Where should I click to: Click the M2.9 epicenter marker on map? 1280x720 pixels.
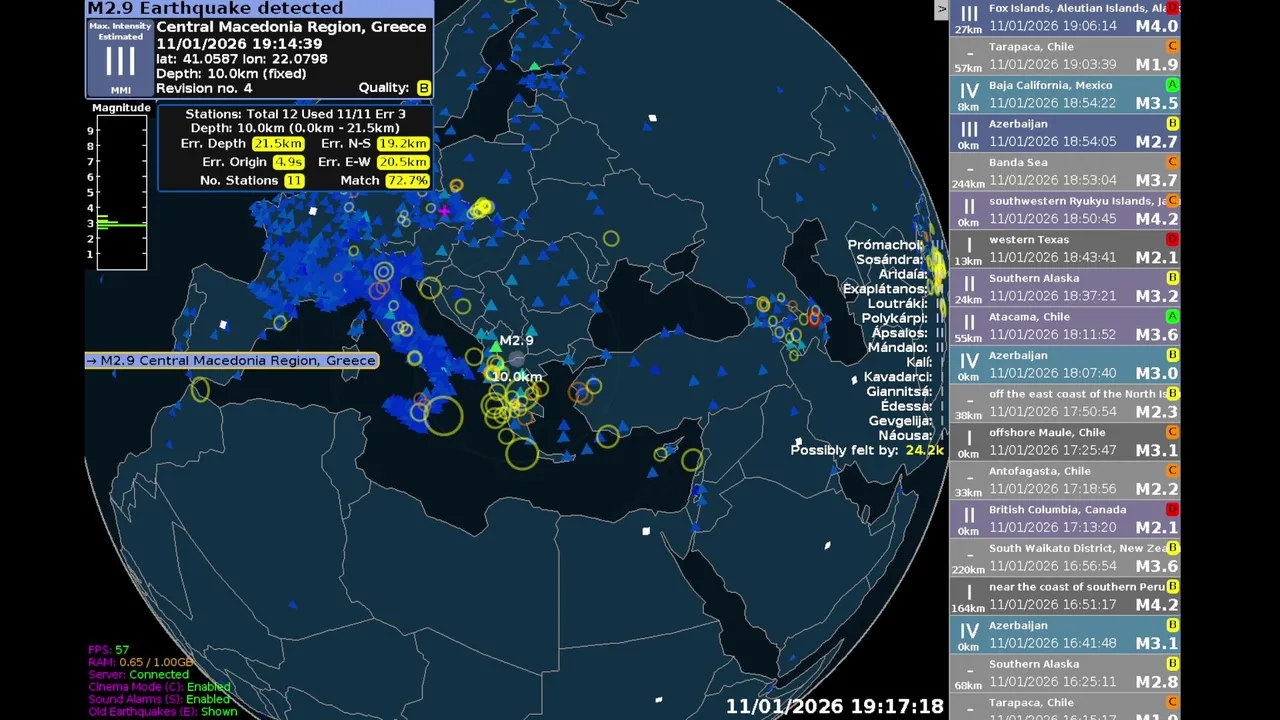[x=516, y=359]
